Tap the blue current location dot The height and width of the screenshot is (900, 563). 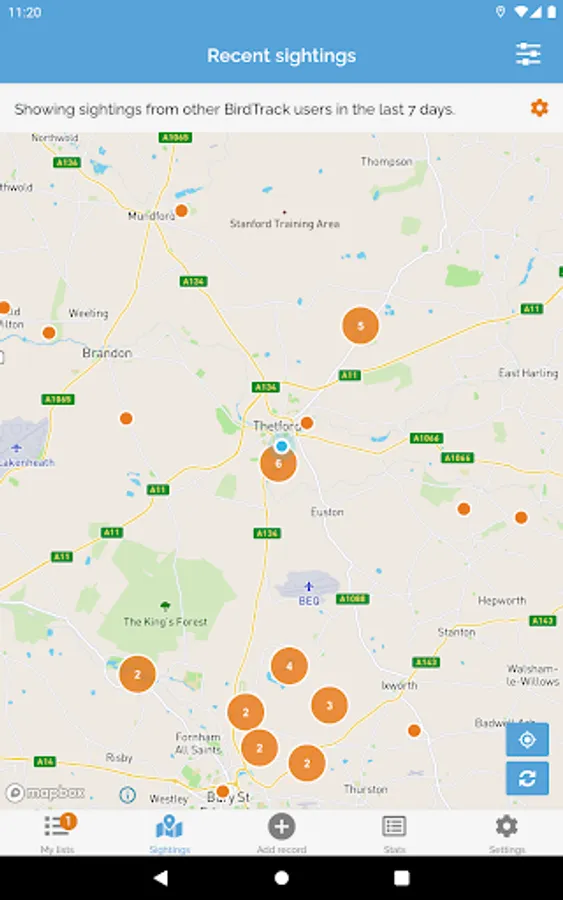pyautogui.click(x=281, y=446)
